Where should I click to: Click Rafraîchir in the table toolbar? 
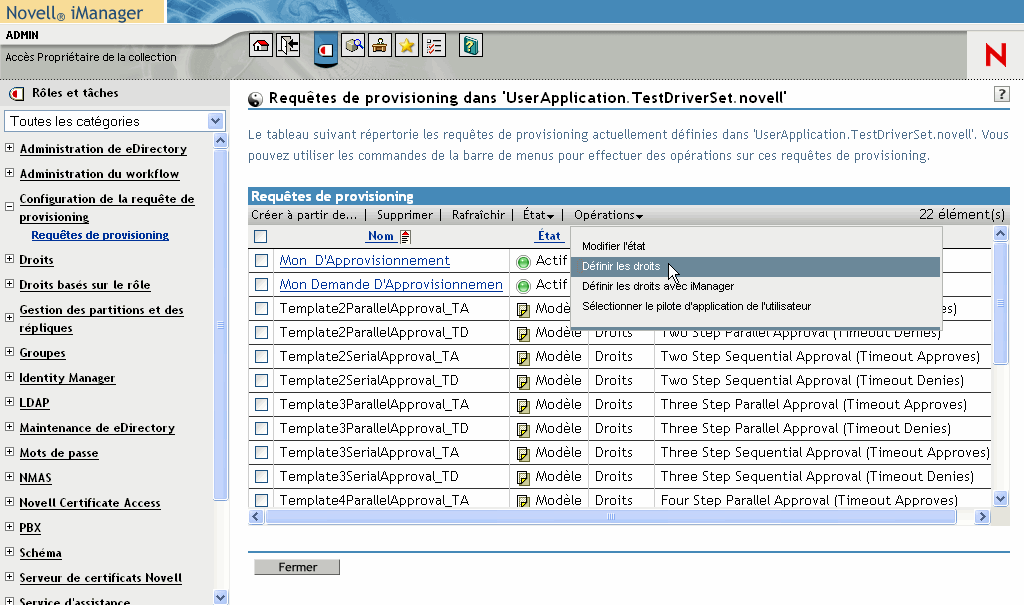478,215
